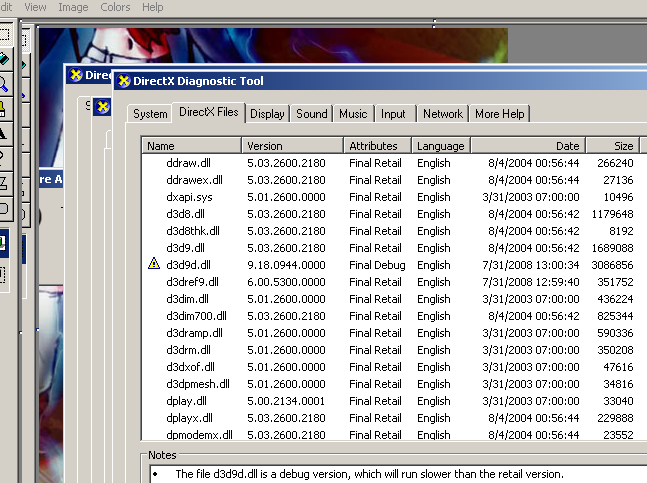Switch to the System tab
The width and height of the screenshot is (647, 483).
pos(150,114)
